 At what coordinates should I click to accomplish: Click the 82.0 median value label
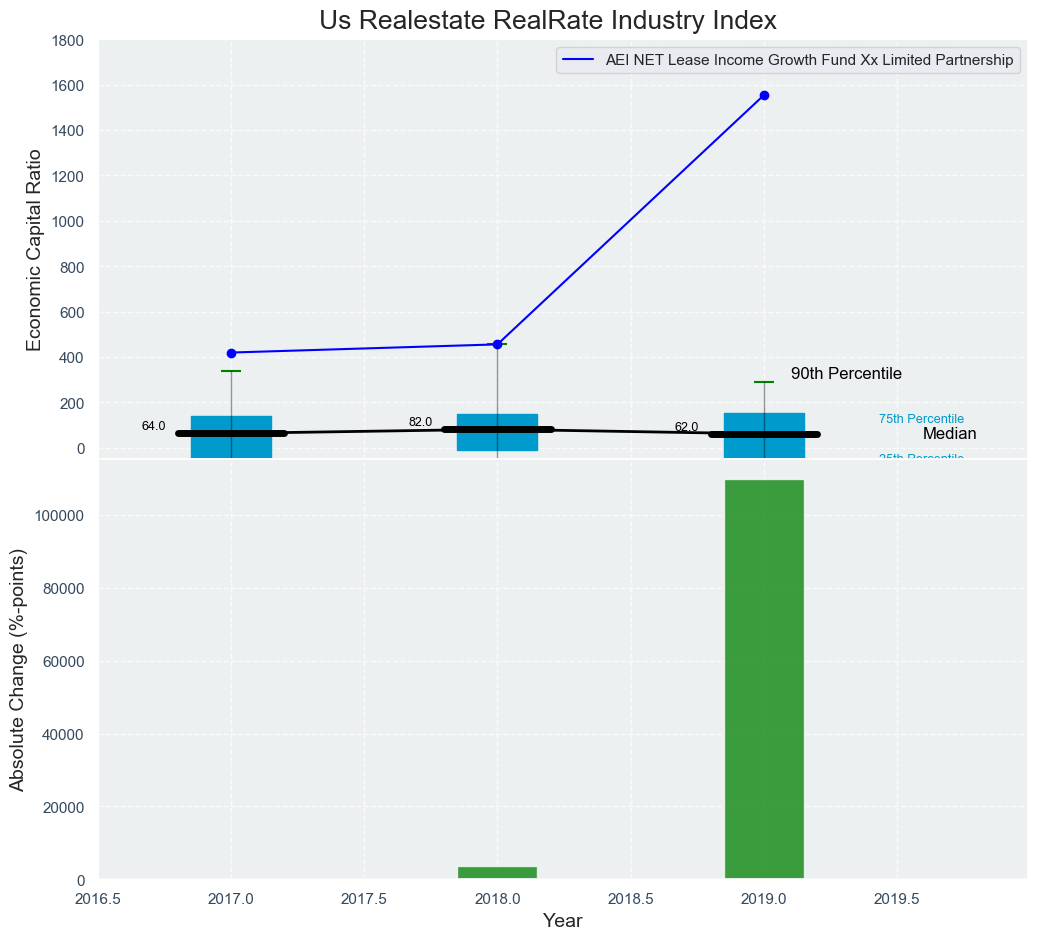pyautogui.click(x=420, y=422)
